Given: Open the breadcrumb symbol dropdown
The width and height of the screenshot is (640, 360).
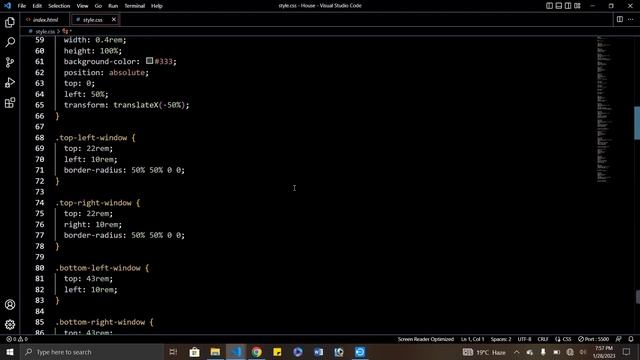Looking at the screenshot, I should click(67, 31).
